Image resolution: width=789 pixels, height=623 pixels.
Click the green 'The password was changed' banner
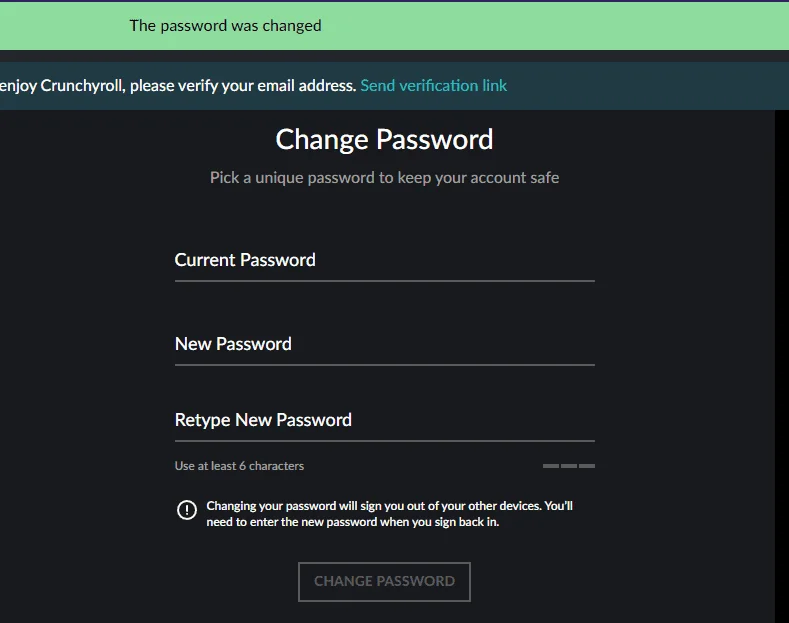tap(394, 26)
